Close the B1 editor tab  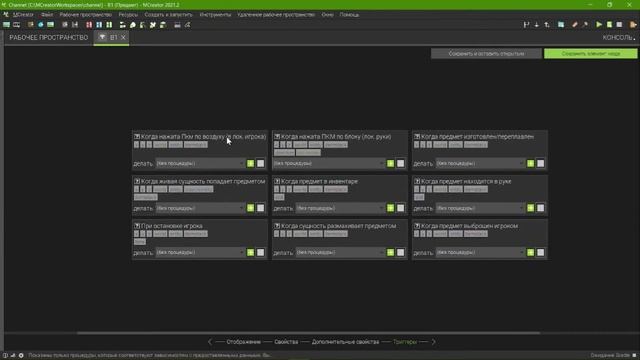123,38
